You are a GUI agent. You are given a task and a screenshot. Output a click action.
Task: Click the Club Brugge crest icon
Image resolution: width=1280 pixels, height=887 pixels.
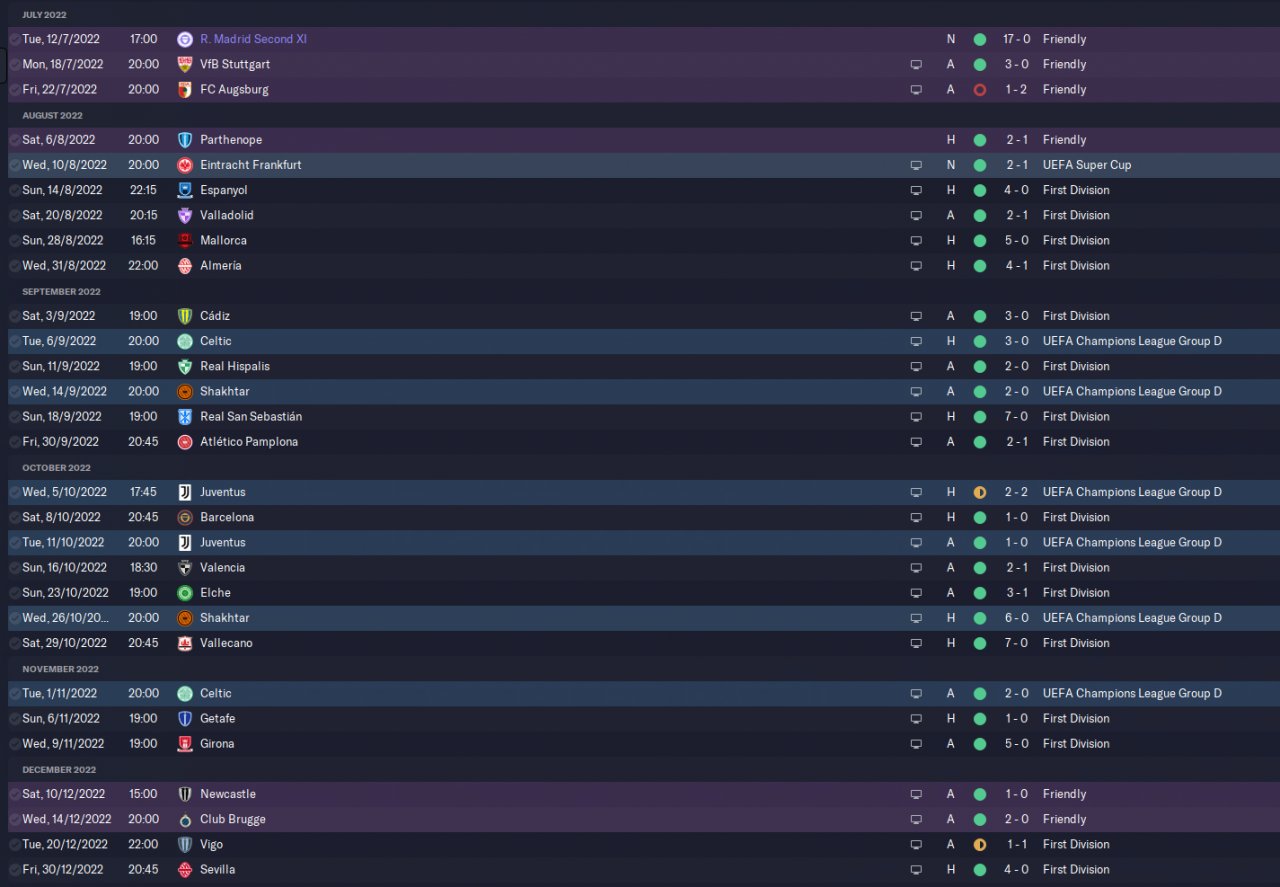(x=184, y=819)
